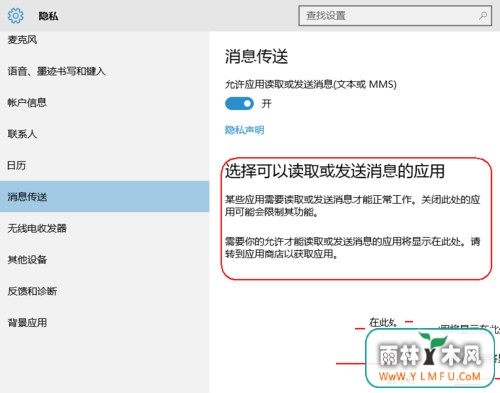Open 语音、墨迹书写和键入 settings
Screen dimensions: 500x393
point(56,71)
